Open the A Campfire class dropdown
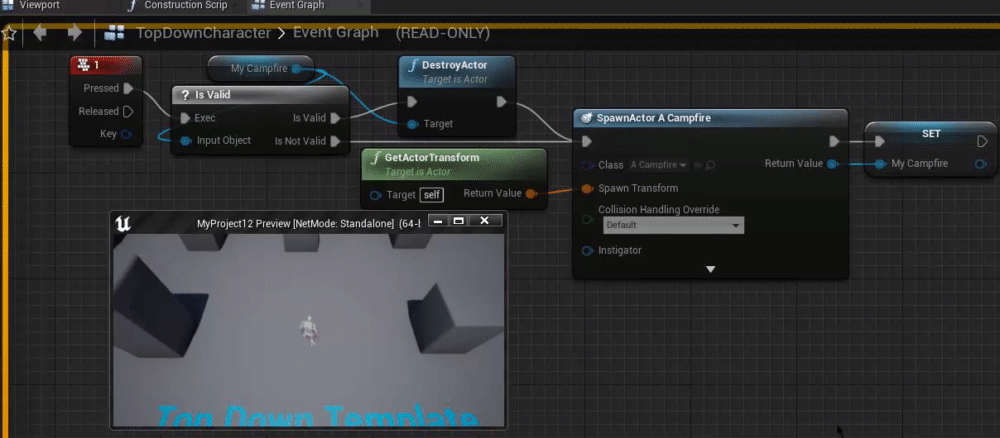Screen dimensions: 1000x438 click(x=658, y=165)
